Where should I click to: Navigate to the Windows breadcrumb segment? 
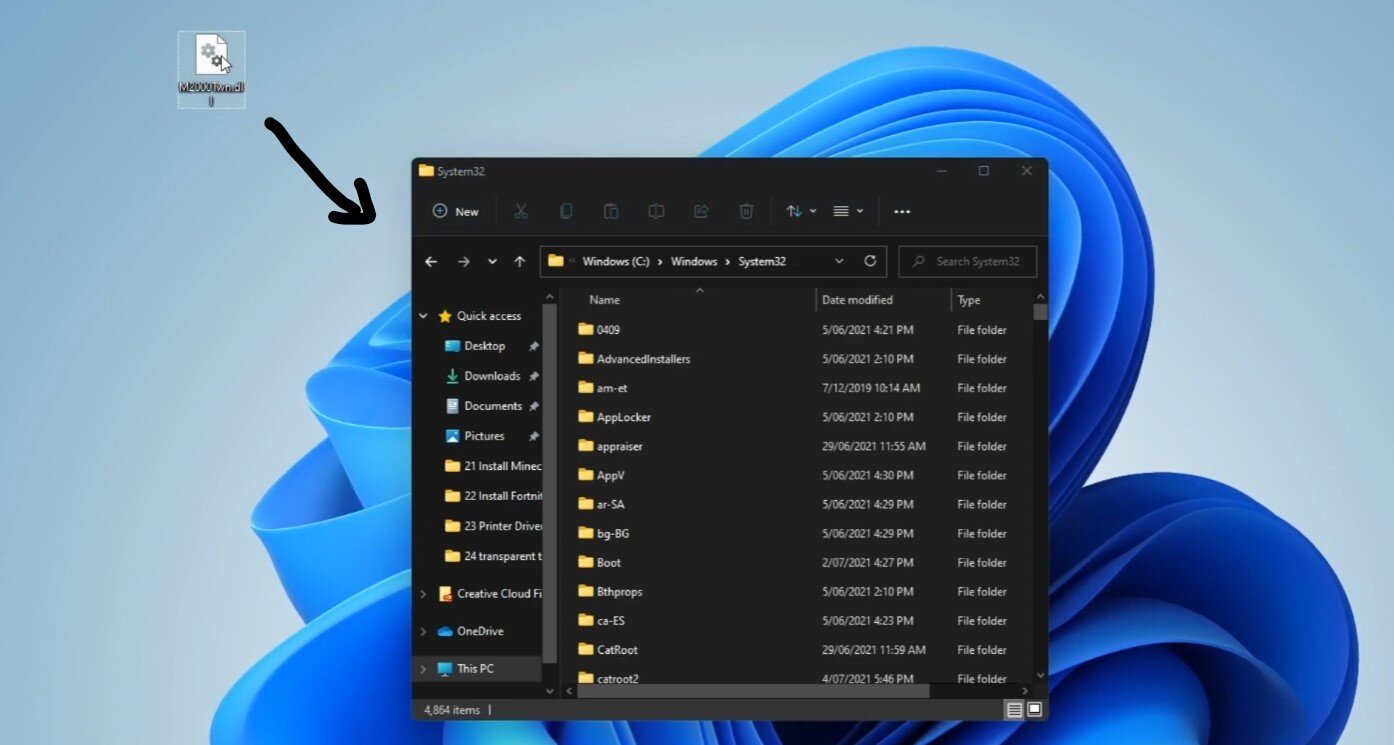(x=694, y=261)
